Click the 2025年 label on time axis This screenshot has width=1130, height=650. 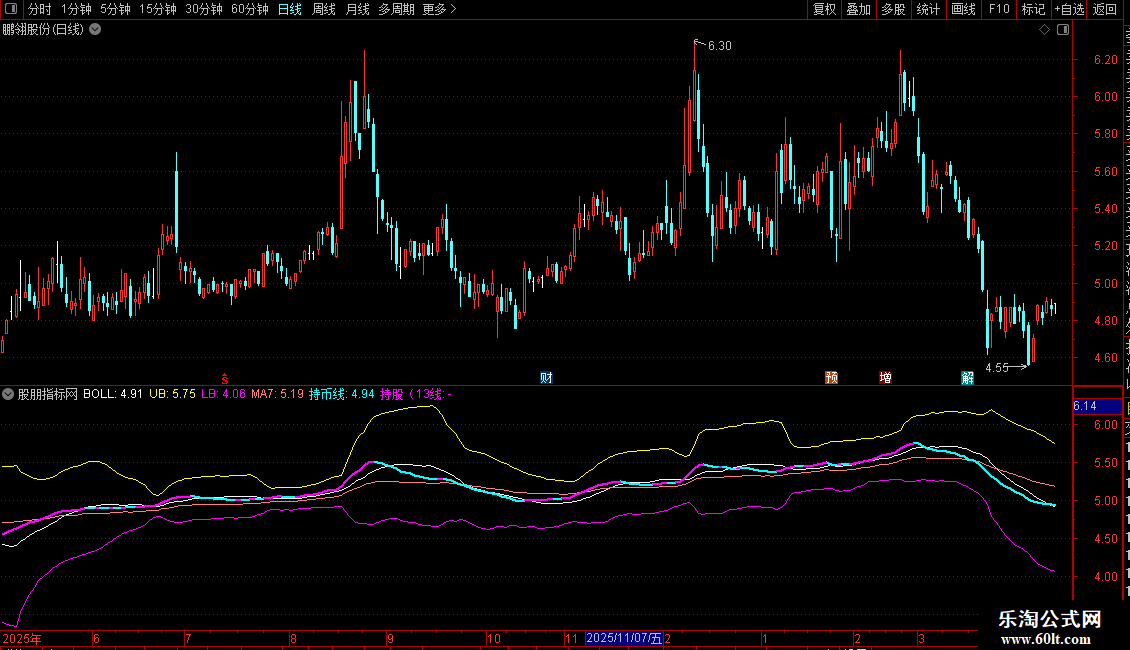click(x=22, y=638)
